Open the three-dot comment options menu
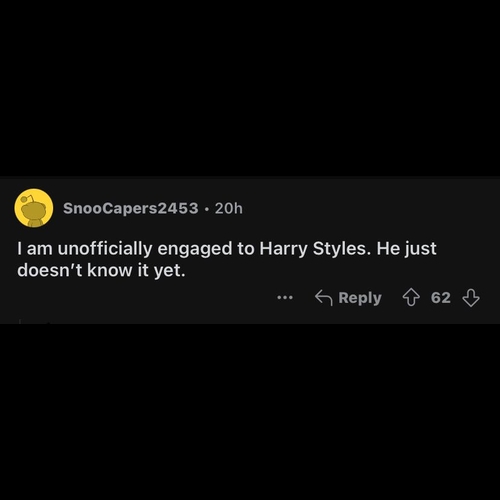This screenshot has height=500, width=500. pos(285,297)
